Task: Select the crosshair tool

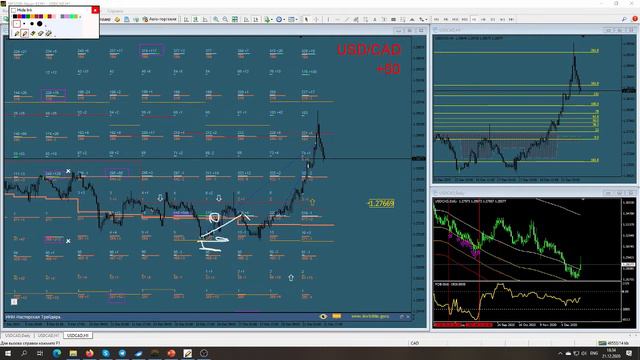Action: [x=316, y=19]
